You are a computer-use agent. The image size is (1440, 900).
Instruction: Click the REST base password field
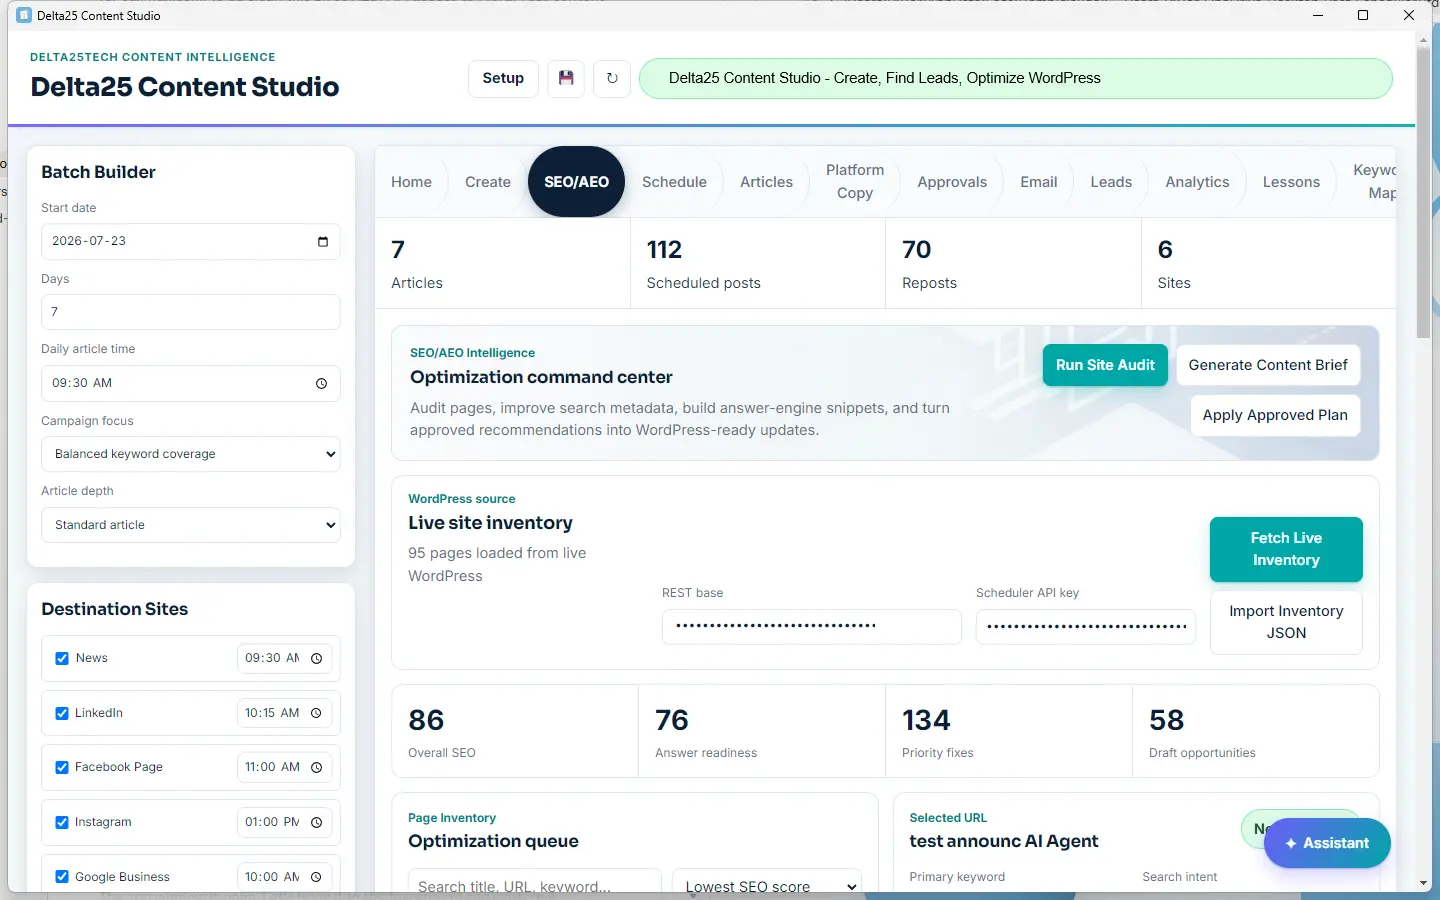[811, 627]
